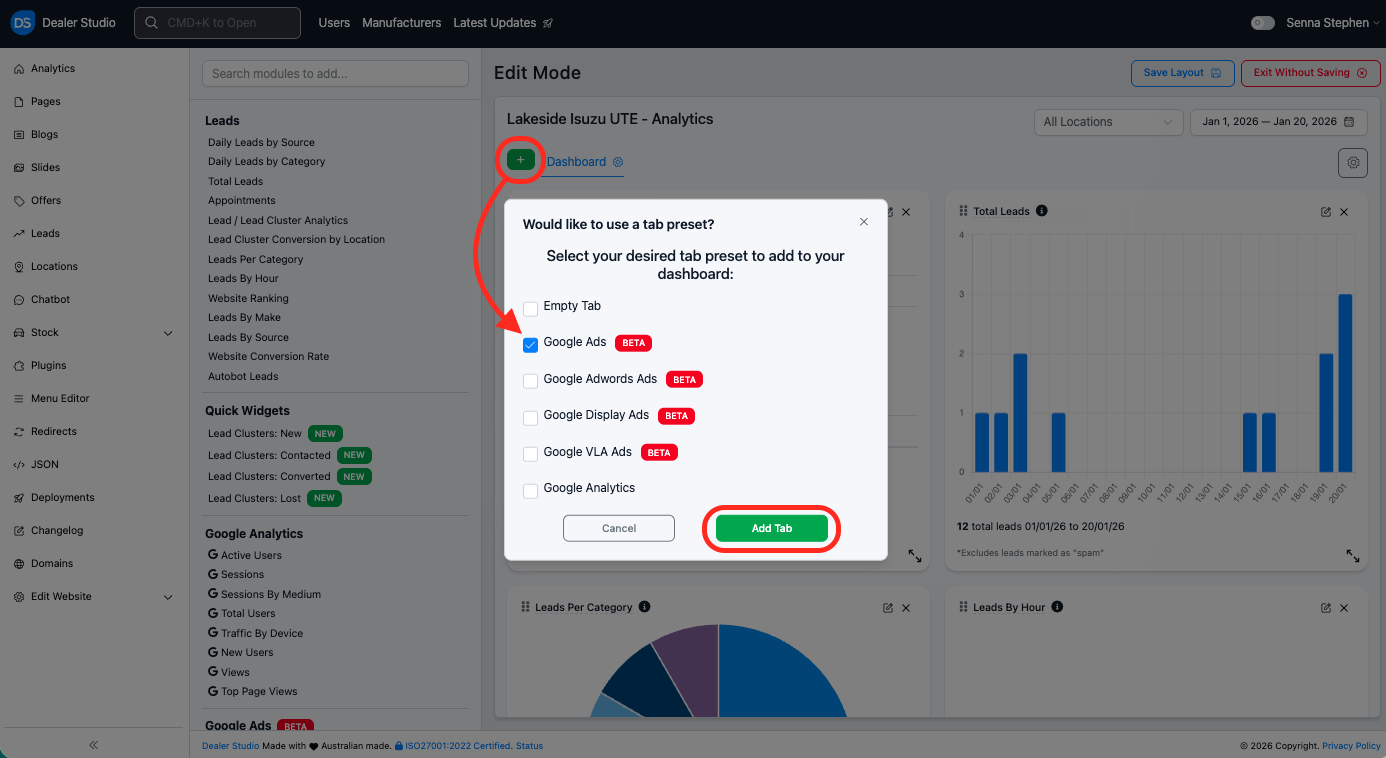The width and height of the screenshot is (1386, 758).
Task: Click the rocket icon next to Latest Updates
Action: [x=548, y=23]
